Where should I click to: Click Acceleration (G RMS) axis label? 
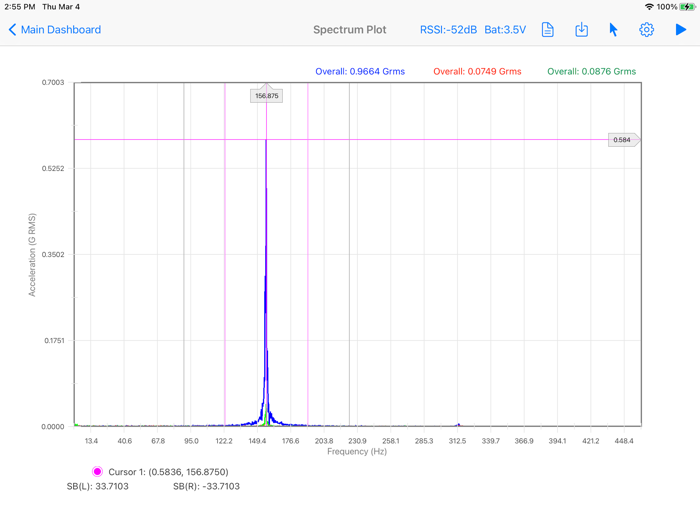click(32, 254)
